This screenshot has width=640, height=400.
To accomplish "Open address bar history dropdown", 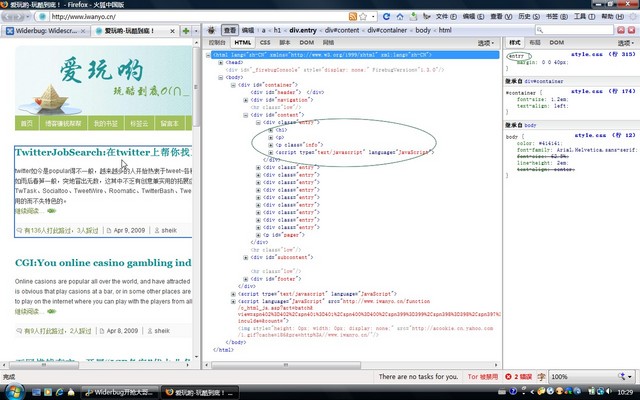I will point(373,17).
